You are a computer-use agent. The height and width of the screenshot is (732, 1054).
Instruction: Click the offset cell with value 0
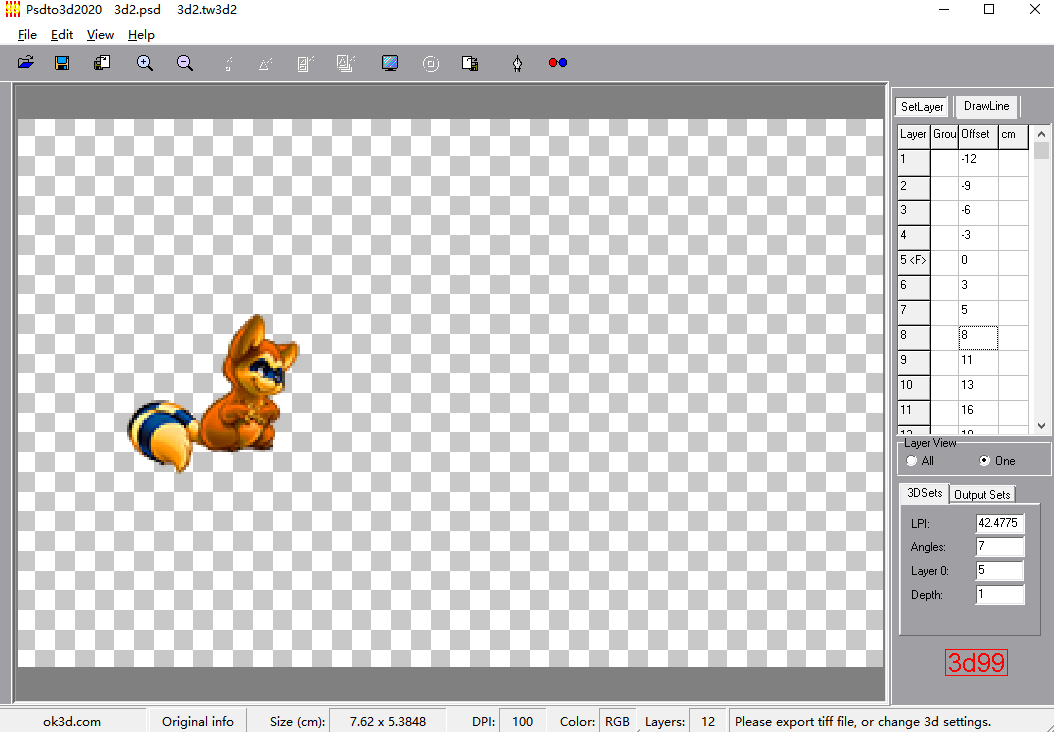tap(978, 262)
